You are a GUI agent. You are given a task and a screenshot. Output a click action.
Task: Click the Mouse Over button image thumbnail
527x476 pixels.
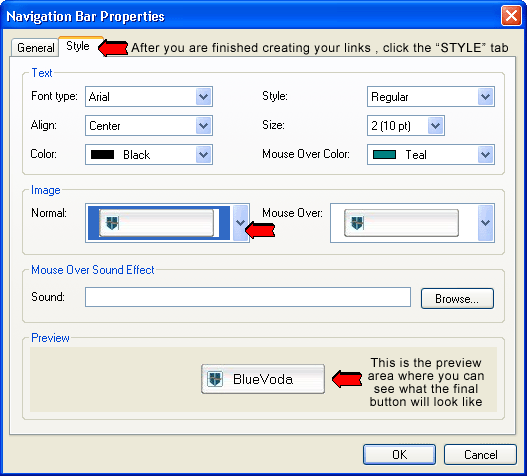[x=401, y=223]
